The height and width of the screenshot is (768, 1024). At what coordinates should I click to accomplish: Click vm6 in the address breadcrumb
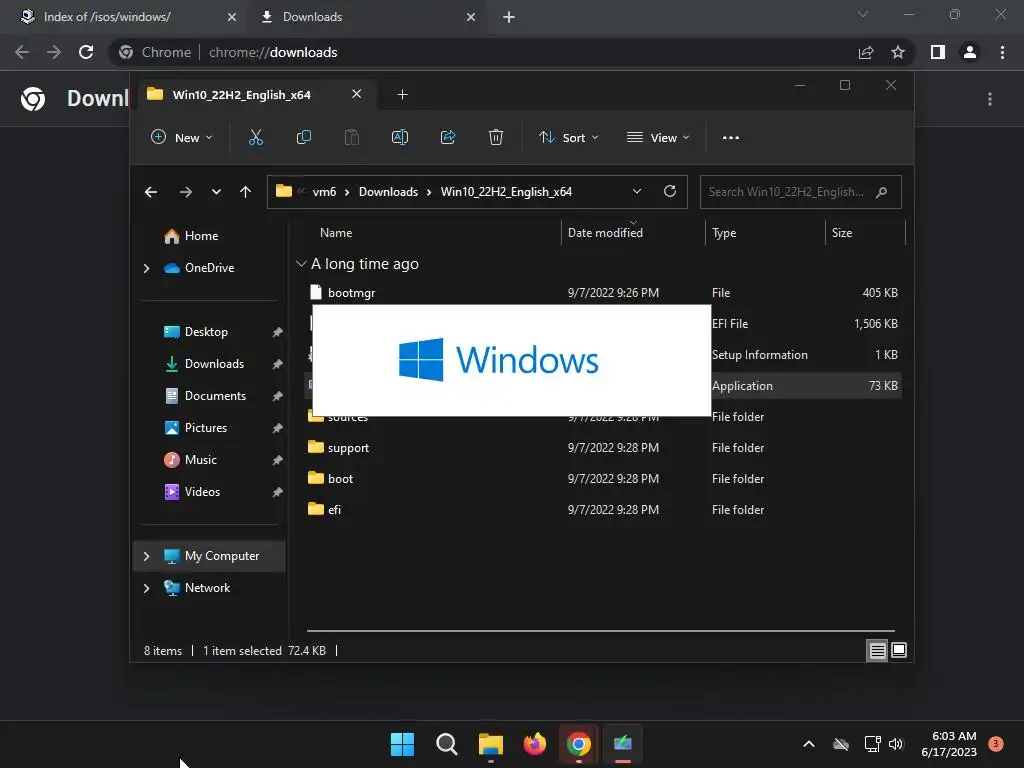(324, 192)
